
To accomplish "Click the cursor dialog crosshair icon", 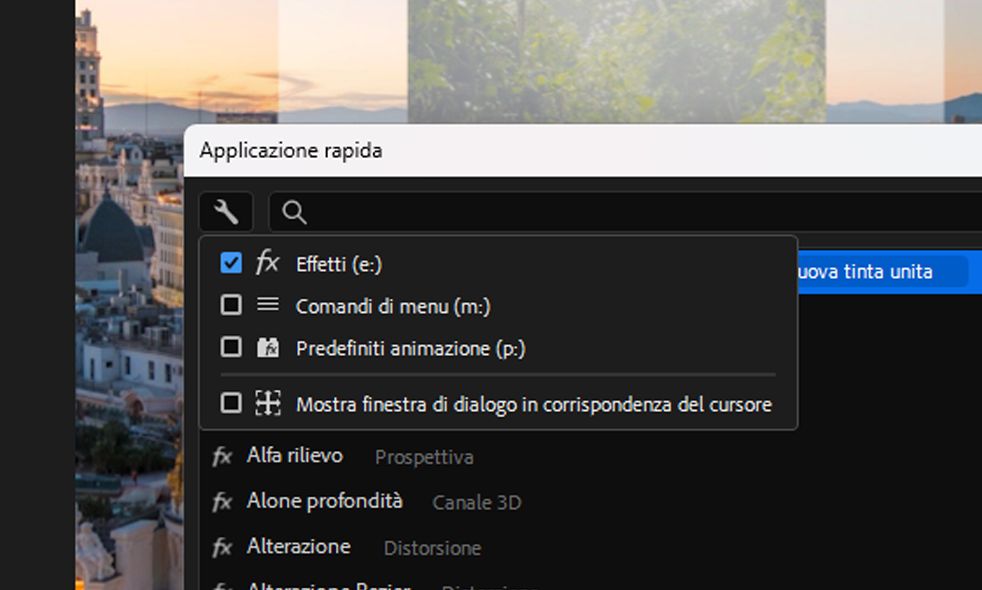I will pos(267,403).
